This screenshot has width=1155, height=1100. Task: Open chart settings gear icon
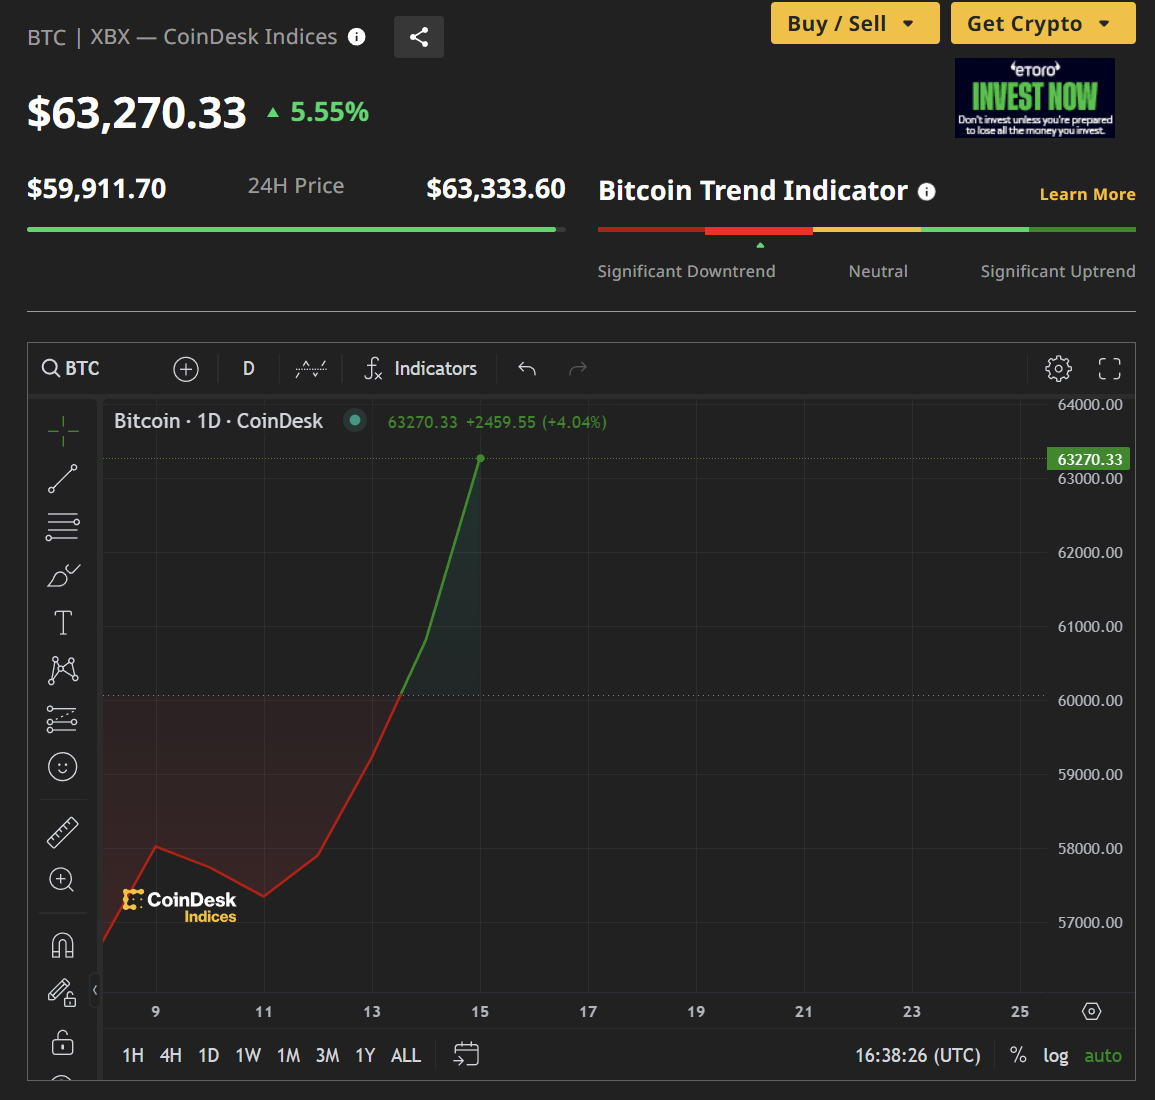coord(1058,369)
